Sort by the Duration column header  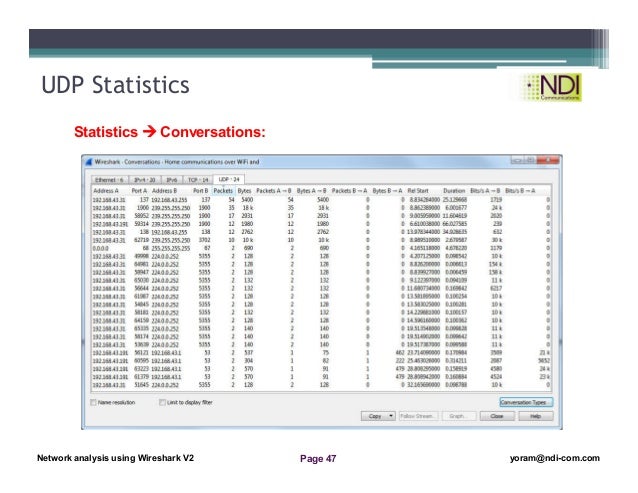click(x=454, y=191)
